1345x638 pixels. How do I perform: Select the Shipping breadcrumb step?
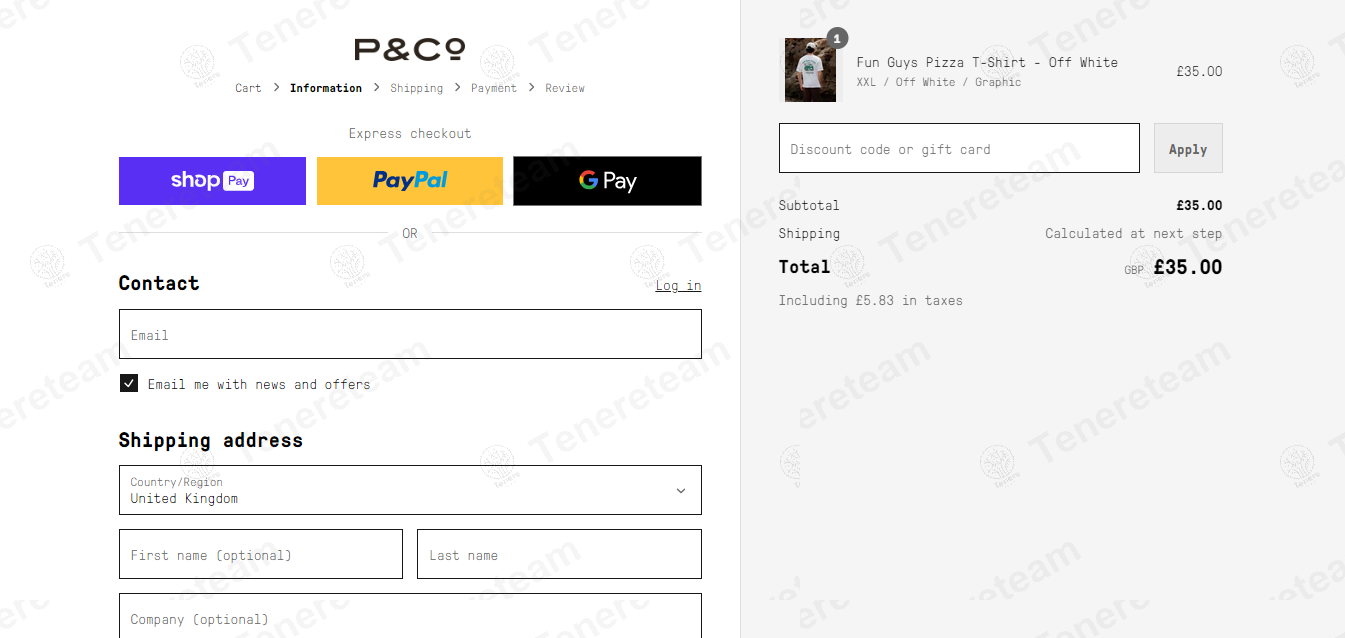pyautogui.click(x=416, y=88)
